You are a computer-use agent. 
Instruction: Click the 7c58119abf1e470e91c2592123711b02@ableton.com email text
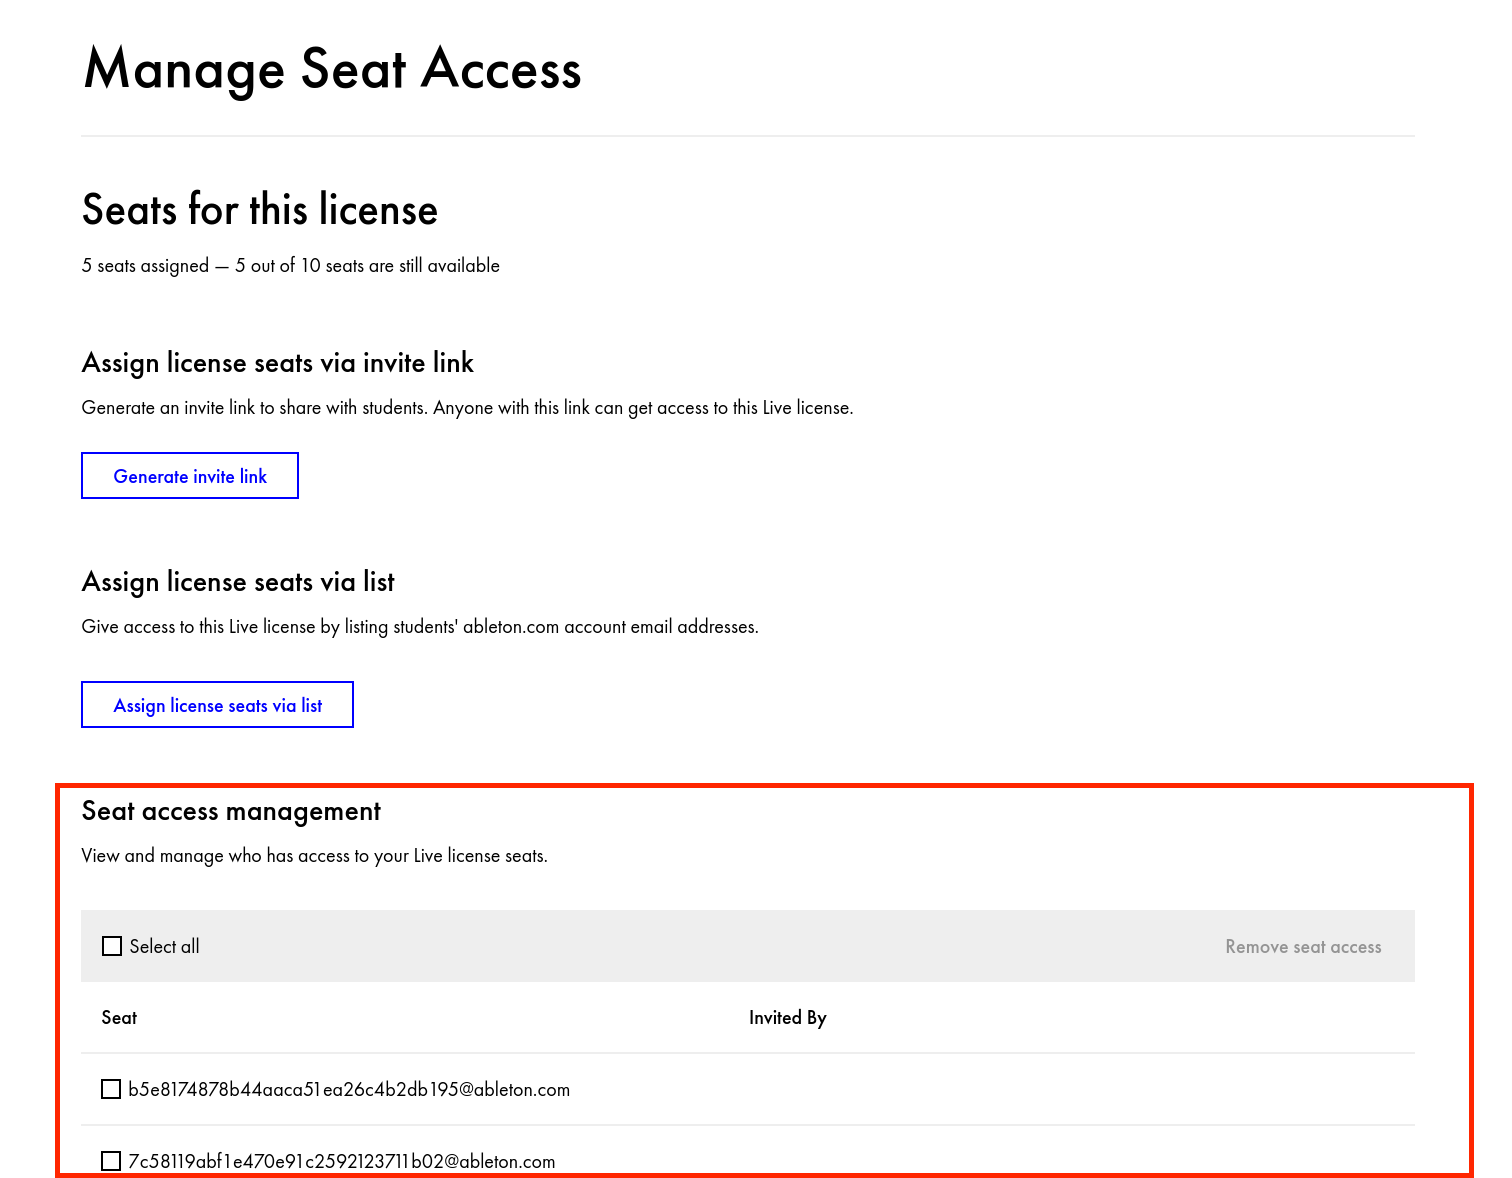pyautogui.click(x=341, y=1161)
